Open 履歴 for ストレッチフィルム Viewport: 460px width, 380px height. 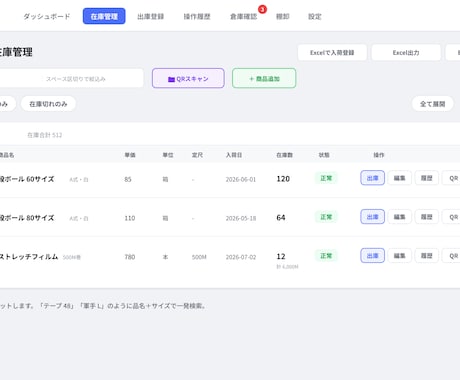427,256
